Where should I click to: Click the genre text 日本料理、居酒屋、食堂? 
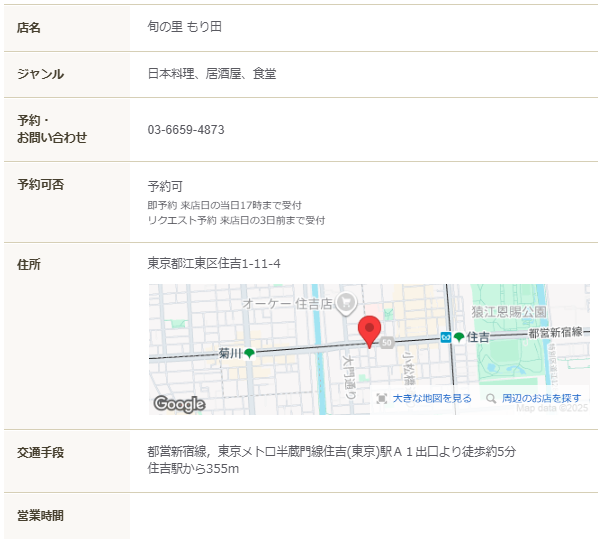point(212,73)
